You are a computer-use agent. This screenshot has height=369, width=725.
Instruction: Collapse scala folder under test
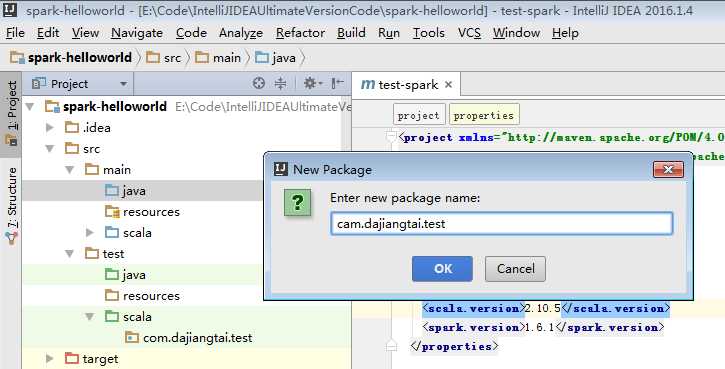[x=90, y=317]
